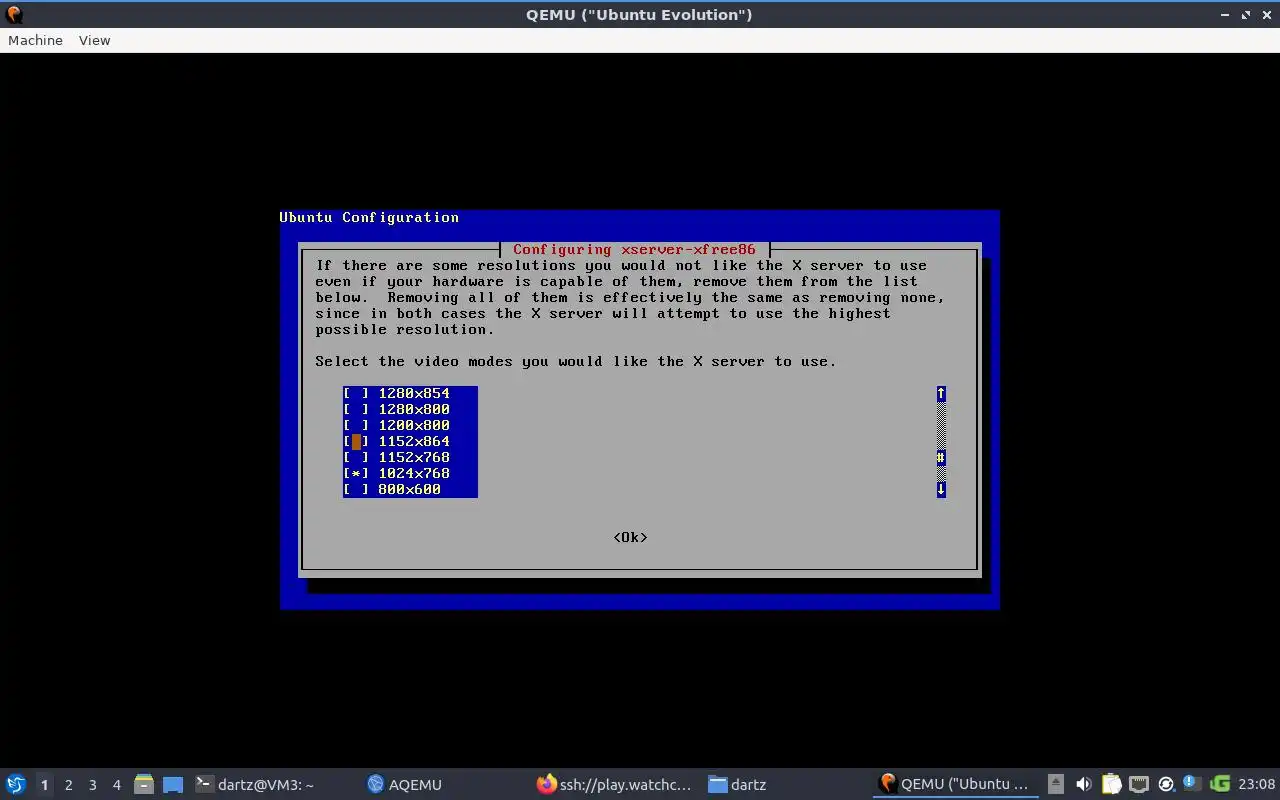This screenshot has height=800, width=1280.
Task: Toggle the 1152x768 video mode checkbox
Action: [x=356, y=457]
